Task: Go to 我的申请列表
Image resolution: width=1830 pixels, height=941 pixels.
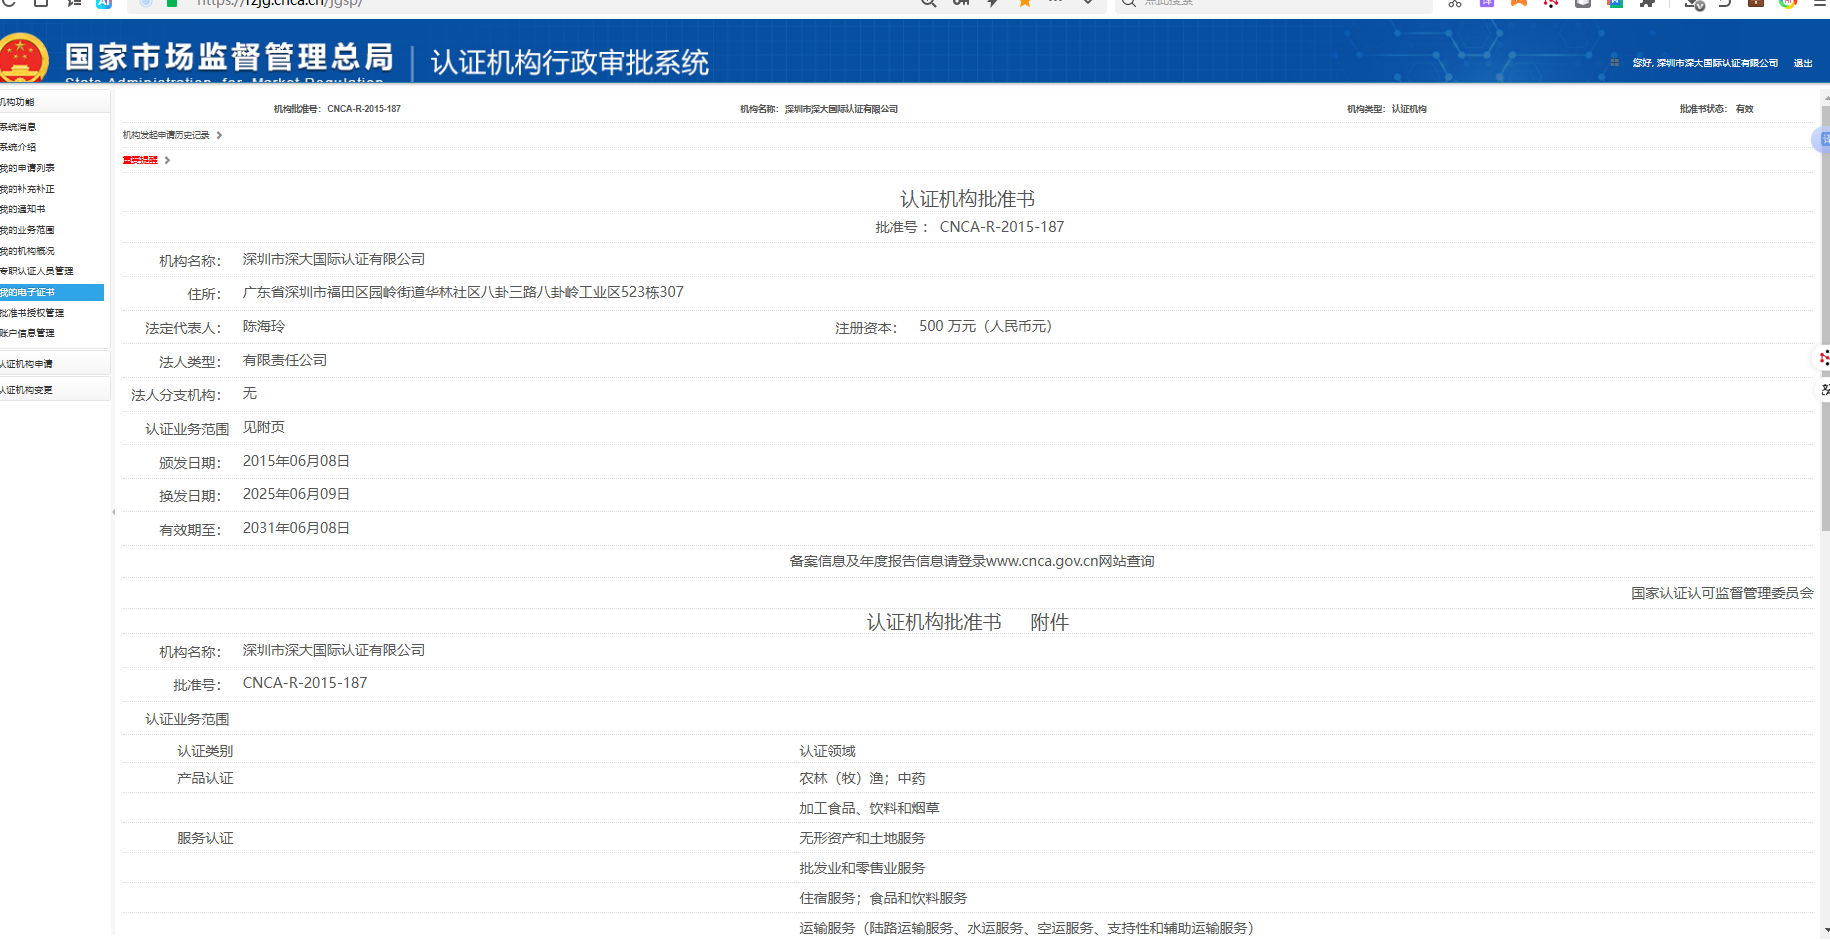Action: point(27,168)
